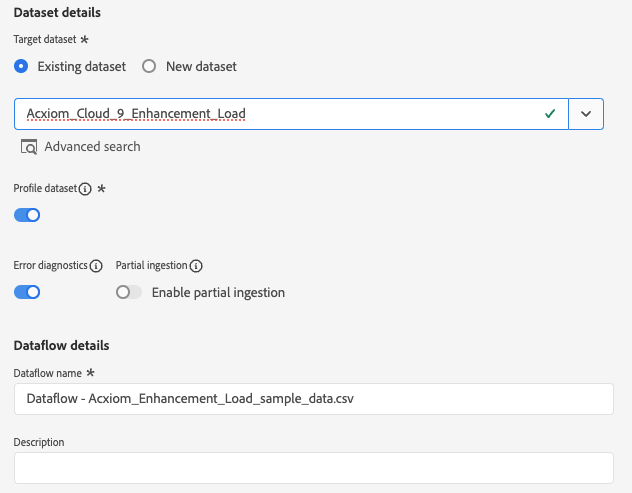Image resolution: width=632 pixels, height=493 pixels.
Task: Click the Profile dataset info icon
Action: point(85,188)
